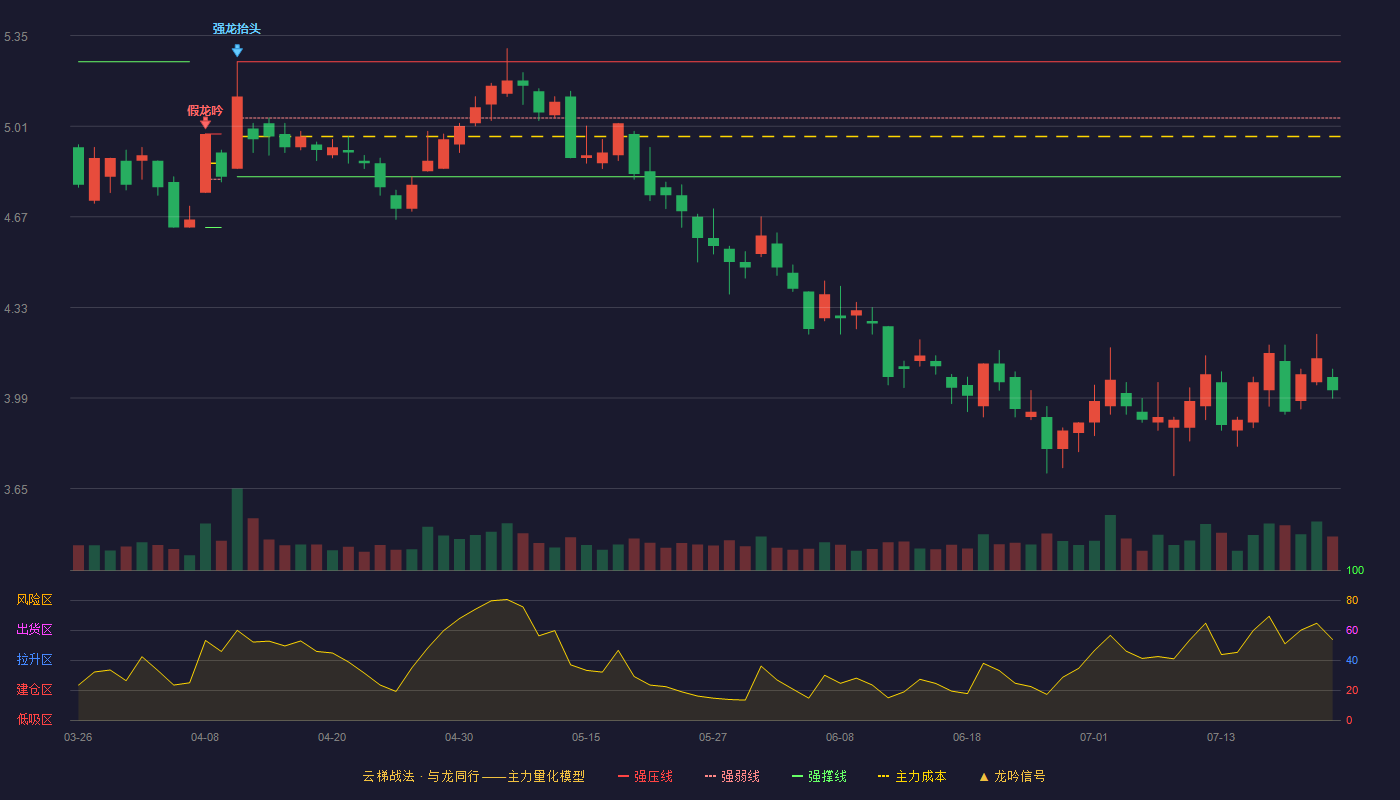Click the 假龙吟 annotation label
The image size is (1400, 800).
pyautogui.click(x=205, y=110)
